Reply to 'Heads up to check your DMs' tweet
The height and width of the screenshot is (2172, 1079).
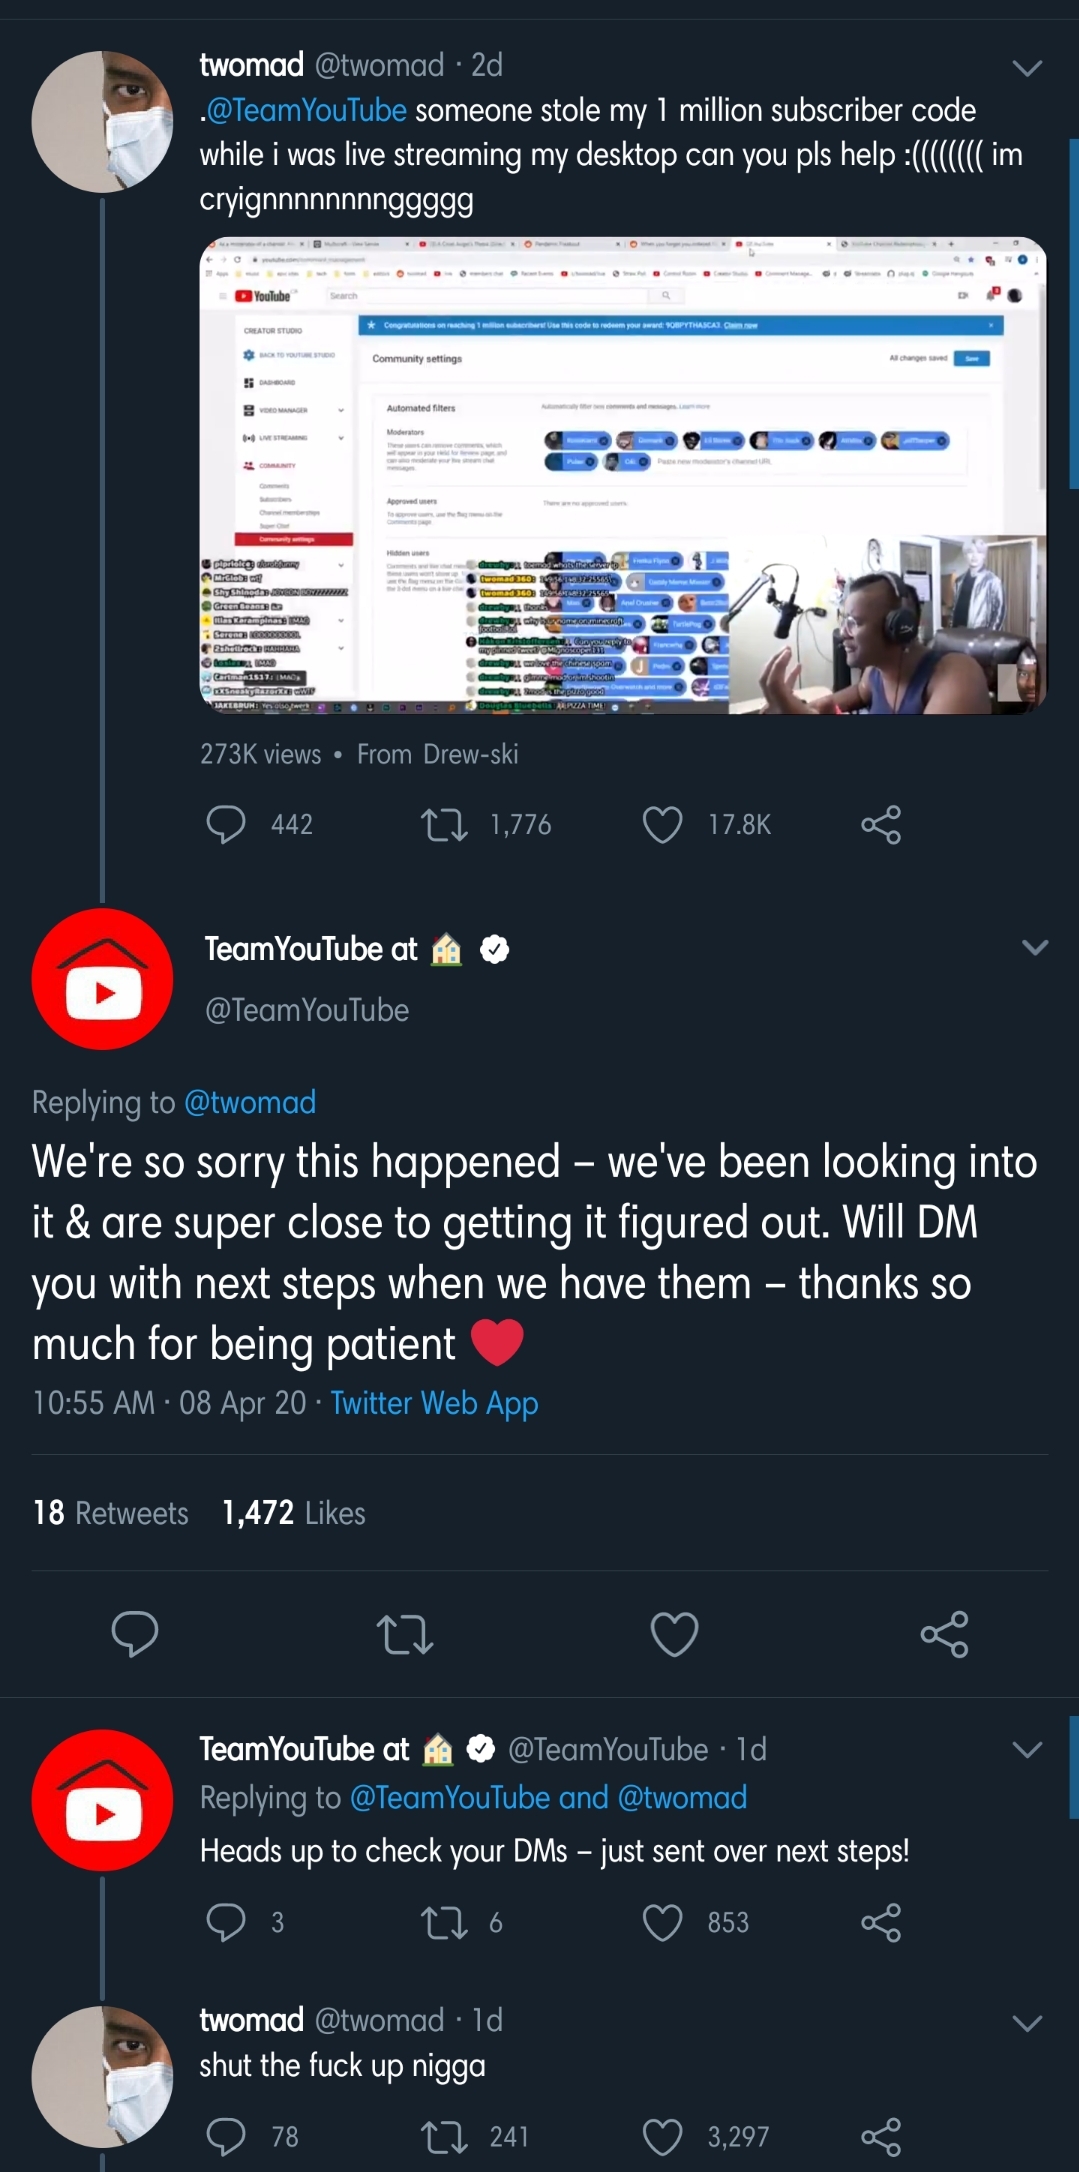click(226, 1922)
